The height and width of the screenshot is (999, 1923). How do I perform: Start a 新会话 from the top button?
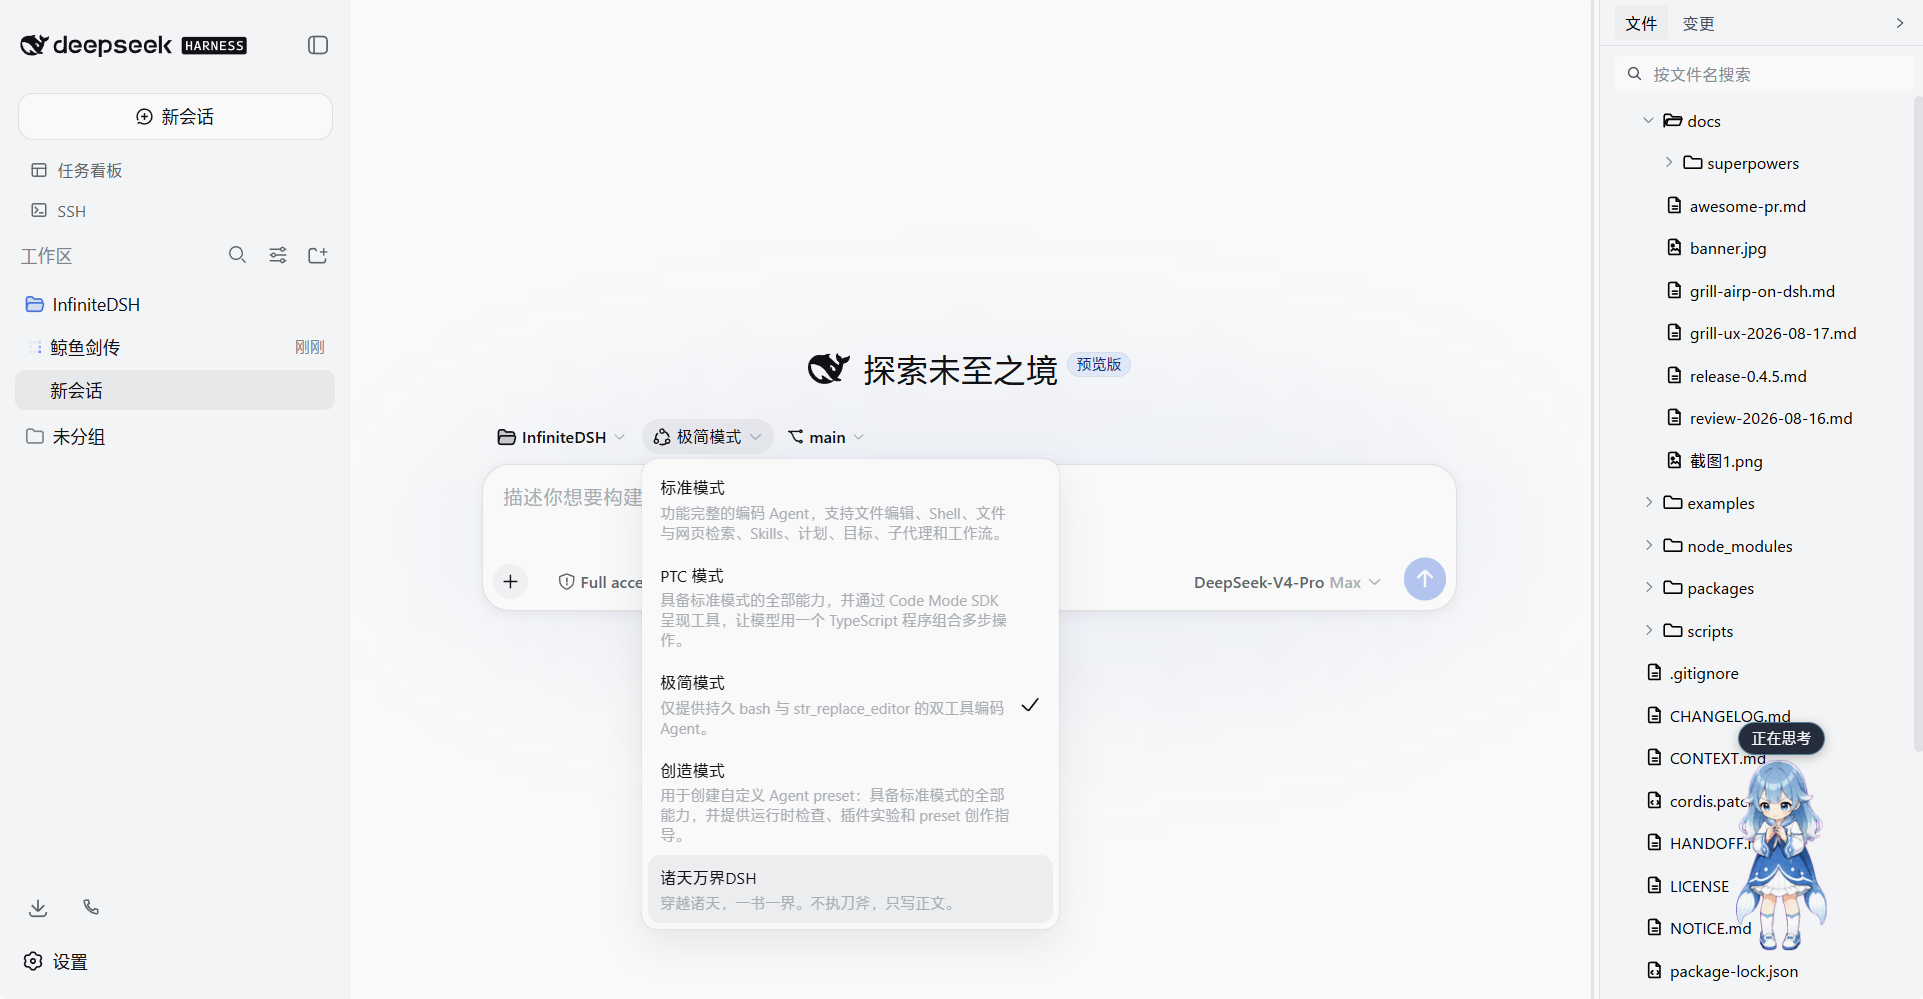175,117
